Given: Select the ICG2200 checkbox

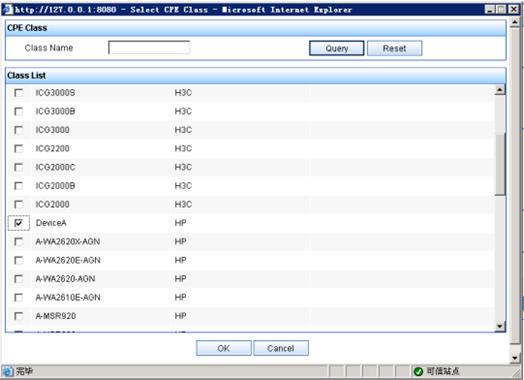Looking at the screenshot, I should point(19,148).
